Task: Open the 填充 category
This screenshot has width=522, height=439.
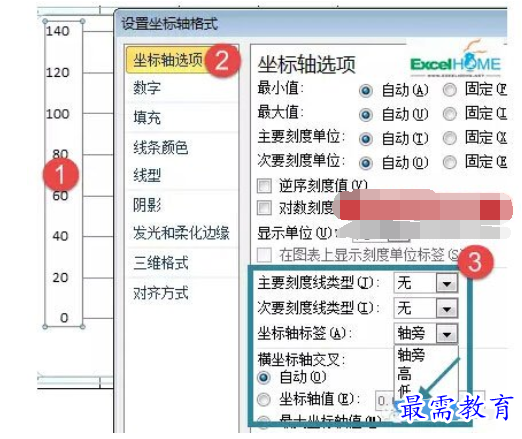Action: click(147, 118)
